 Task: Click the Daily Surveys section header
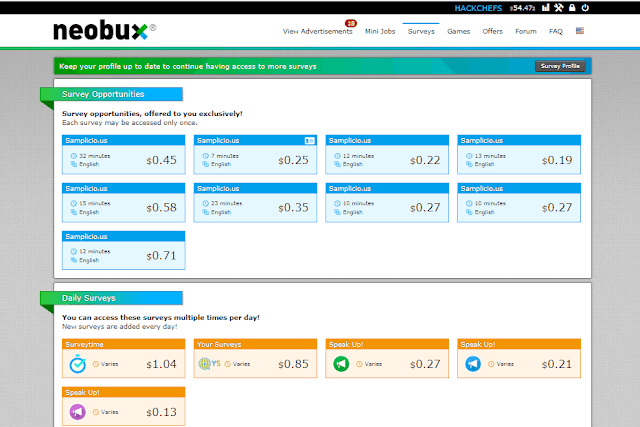pos(111,298)
